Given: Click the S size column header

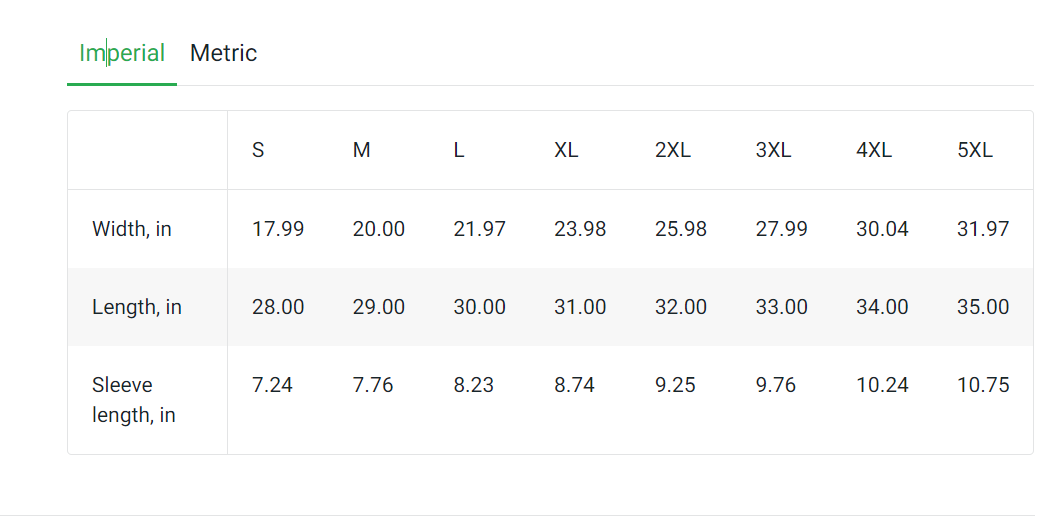Looking at the screenshot, I should [x=258, y=151].
